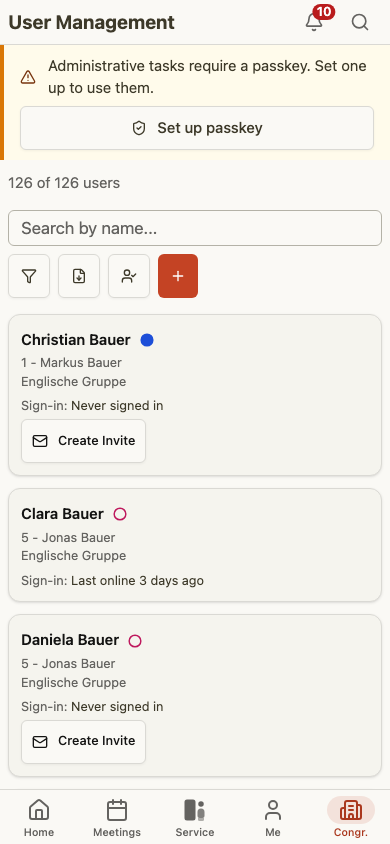This screenshot has width=390, height=844.
Task: Switch to the Meetings tab
Action: [x=117, y=818]
